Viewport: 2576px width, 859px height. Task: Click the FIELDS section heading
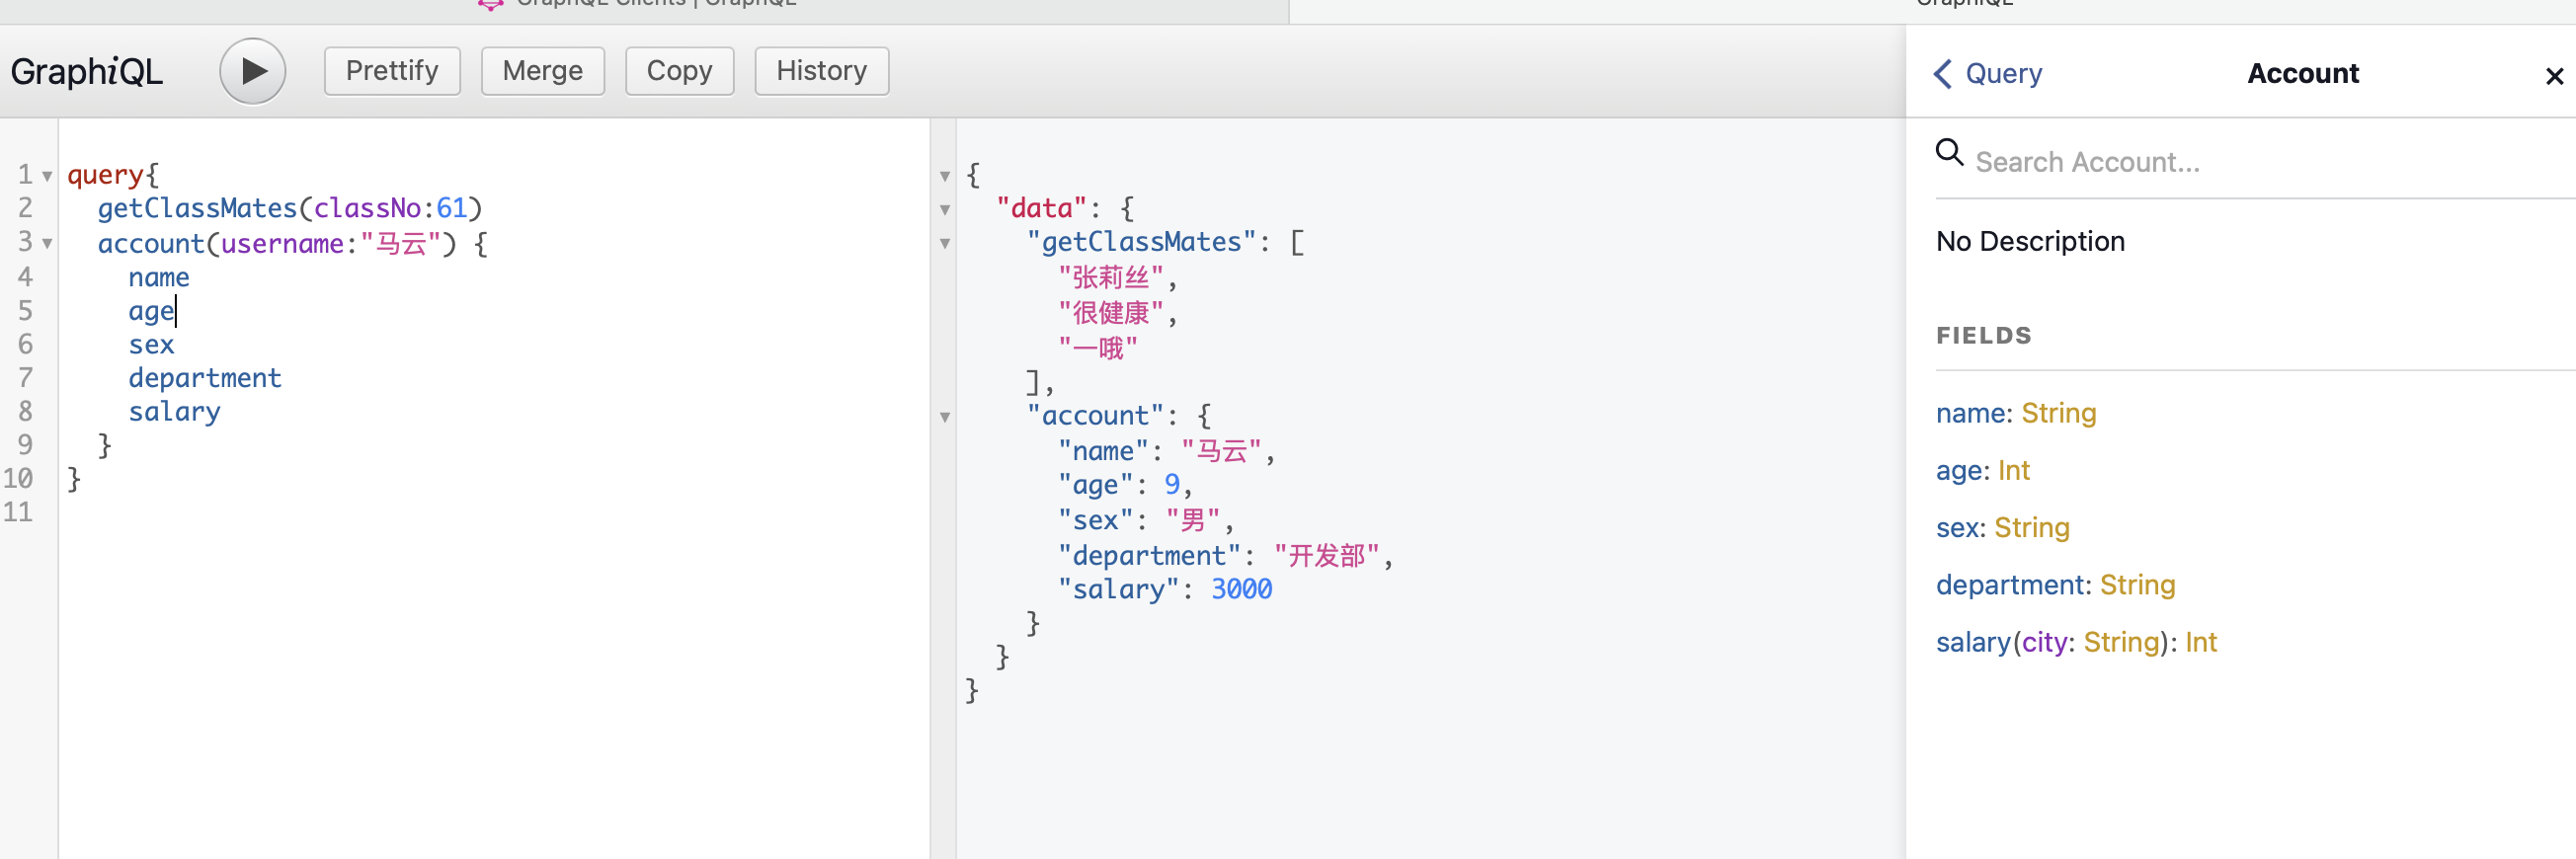pyautogui.click(x=1983, y=335)
